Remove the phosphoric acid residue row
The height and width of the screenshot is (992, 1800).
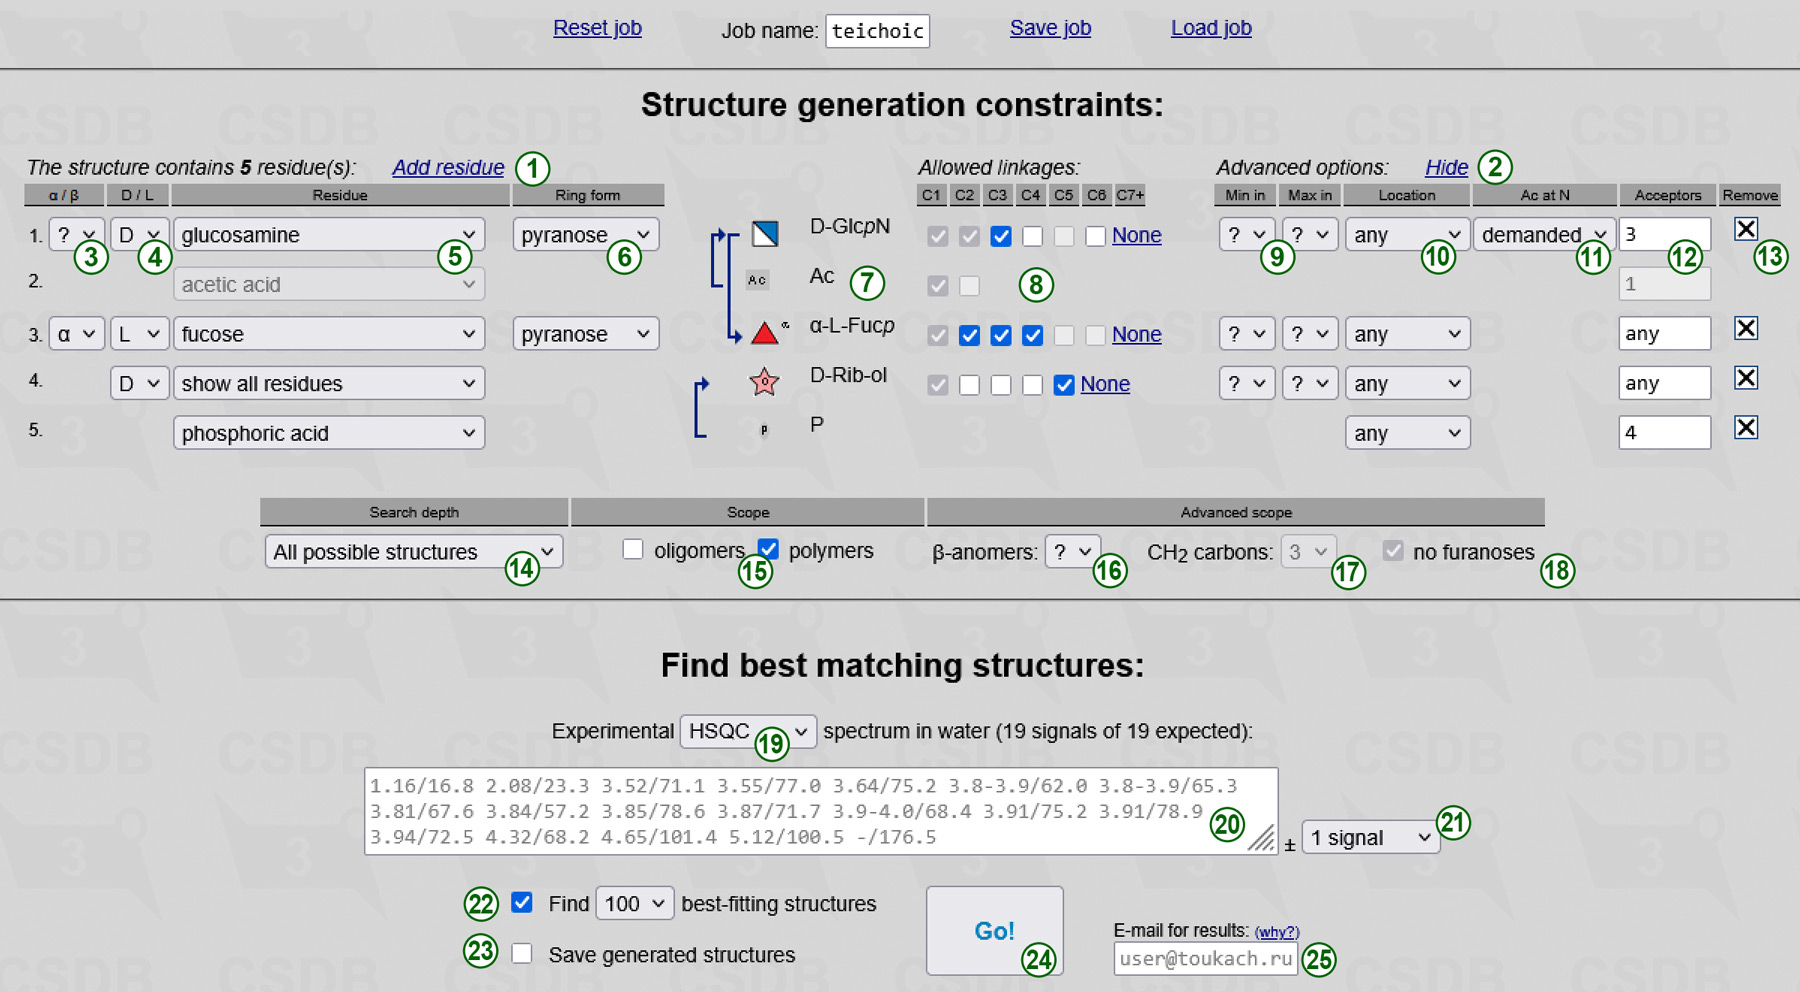pyautogui.click(x=1746, y=428)
